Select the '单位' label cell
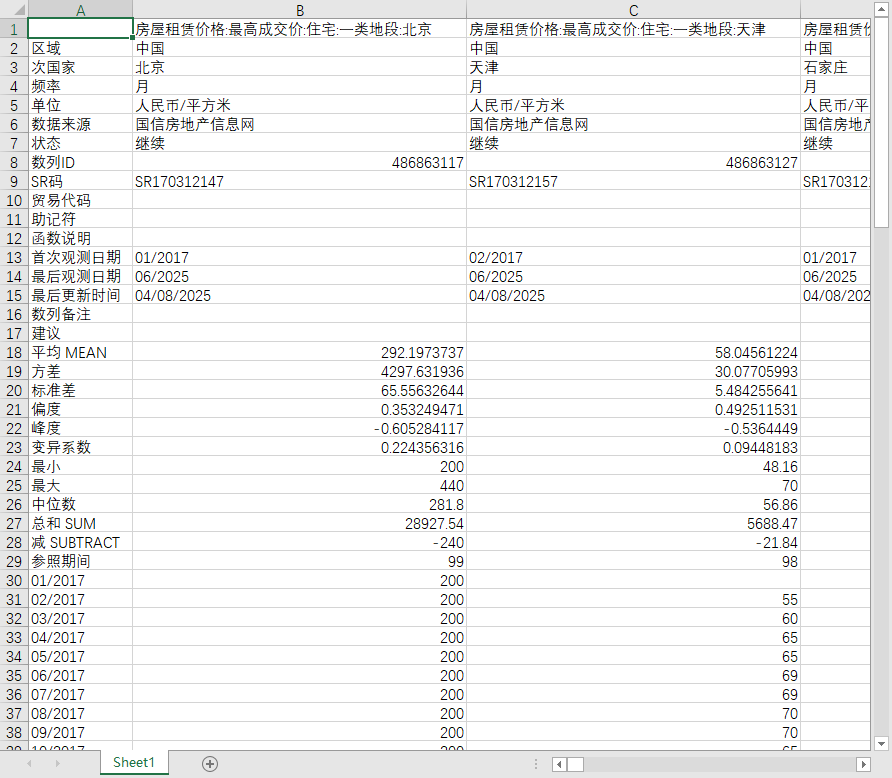This screenshot has width=892, height=778. (x=80, y=105)
